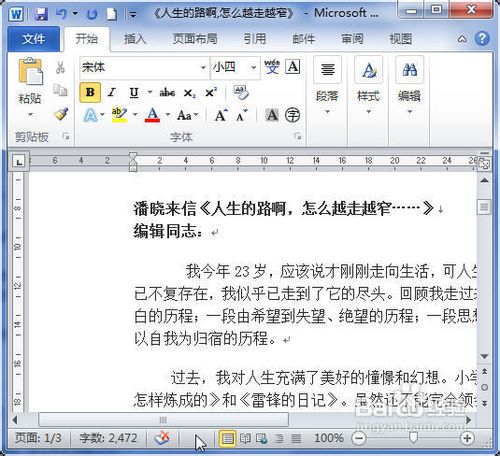This screenshot has height=456, width=500.
Task: Open underline style dropdown arrow
Action: coord(150,92)
